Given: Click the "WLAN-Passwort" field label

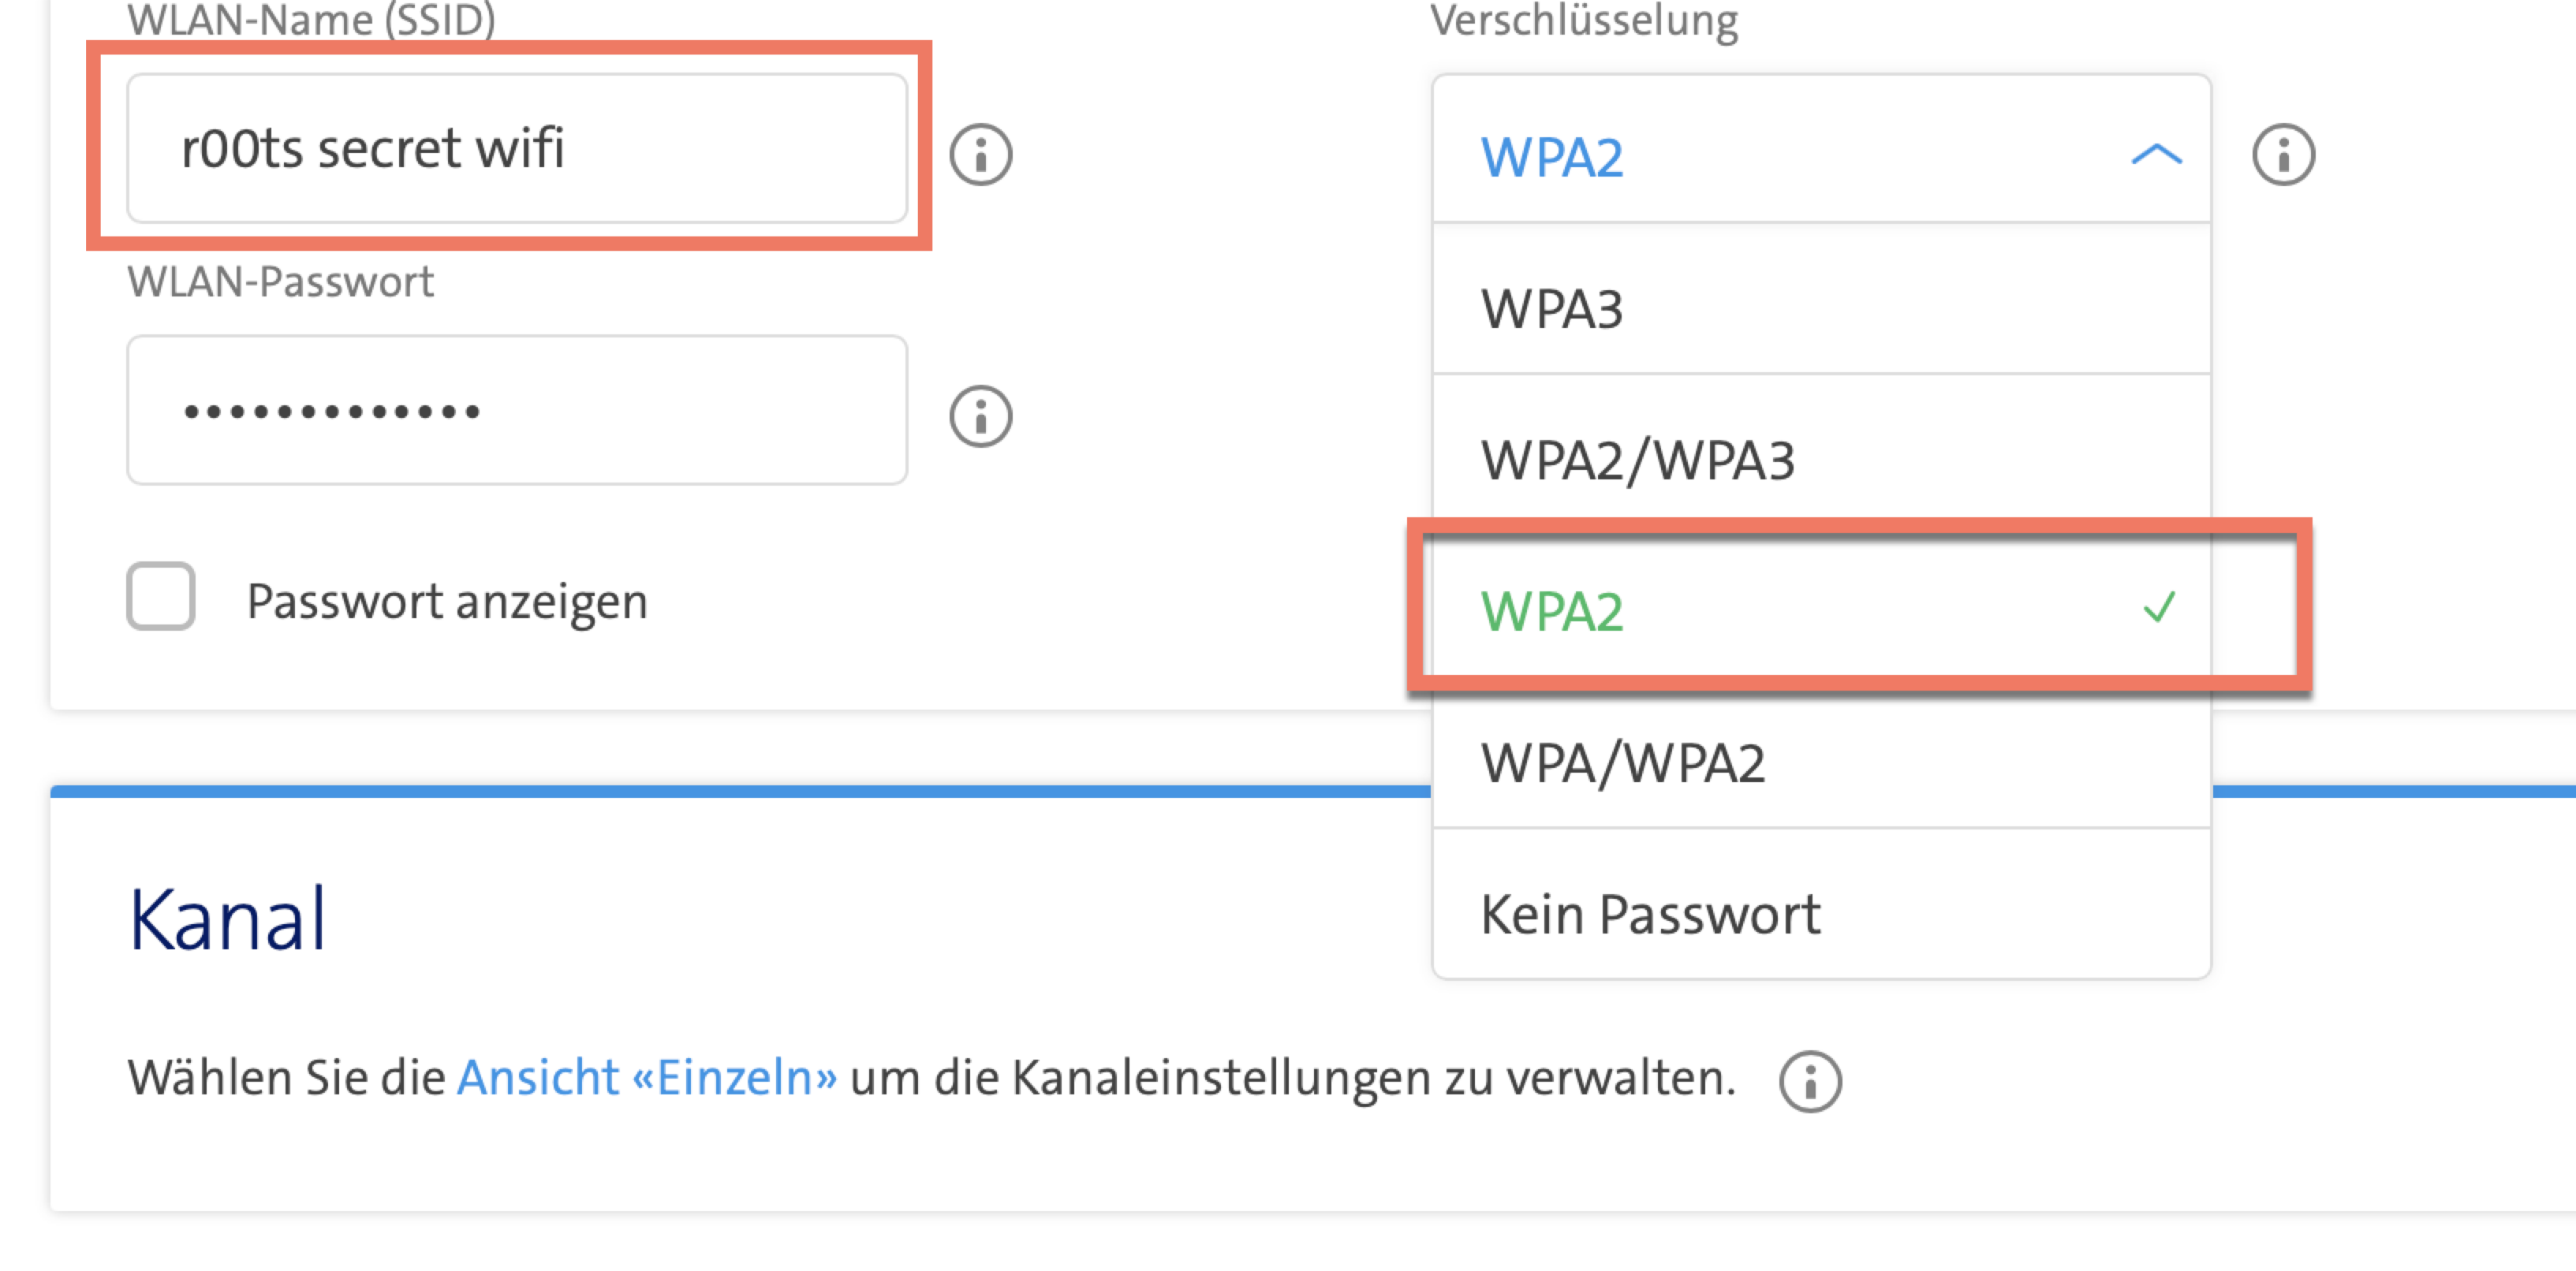Looking at the screenshot, I should tap(280, 282).
